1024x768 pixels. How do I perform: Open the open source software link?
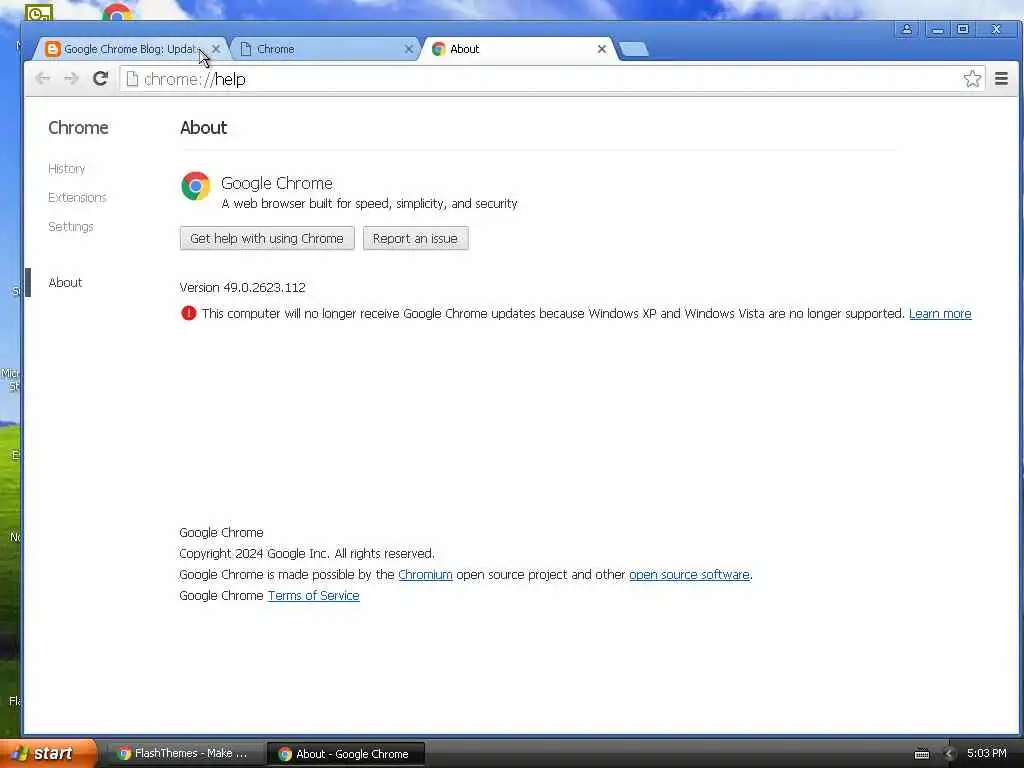click(689, 575)
